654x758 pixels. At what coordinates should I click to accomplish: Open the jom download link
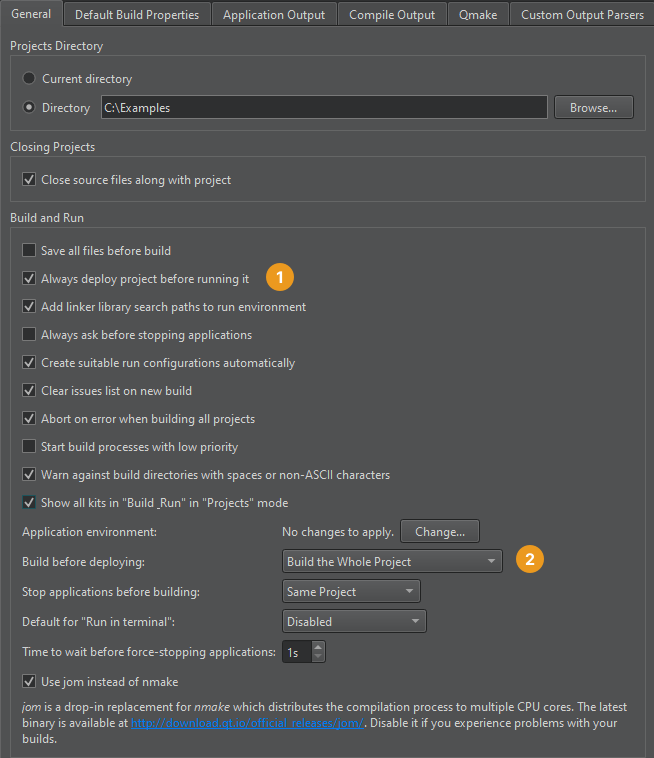coord(247,723)
